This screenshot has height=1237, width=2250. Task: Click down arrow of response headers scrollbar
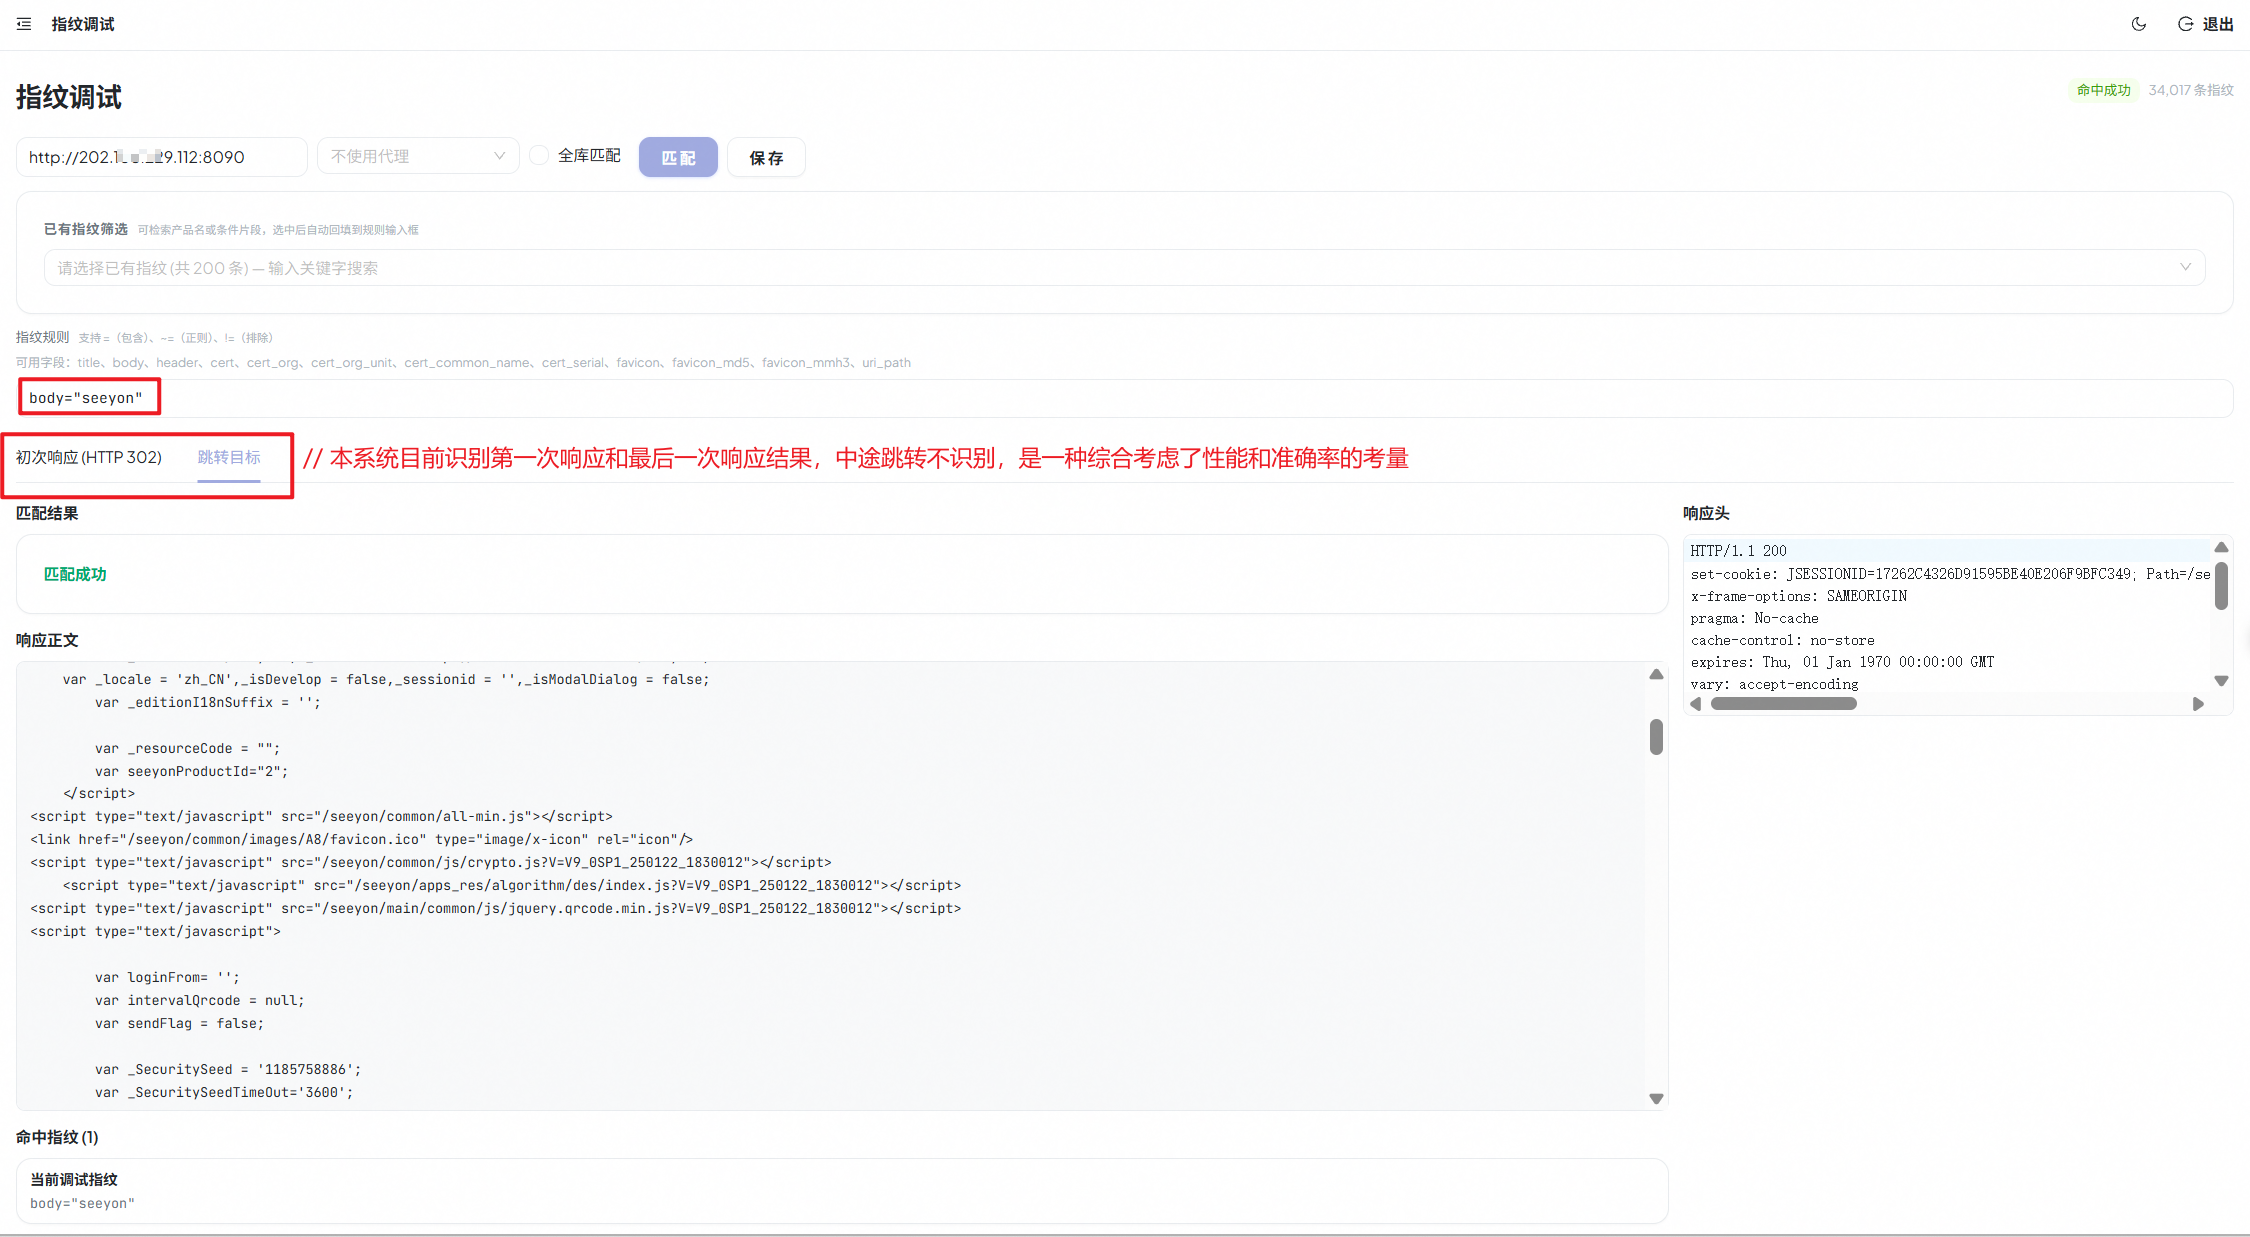2221,681
